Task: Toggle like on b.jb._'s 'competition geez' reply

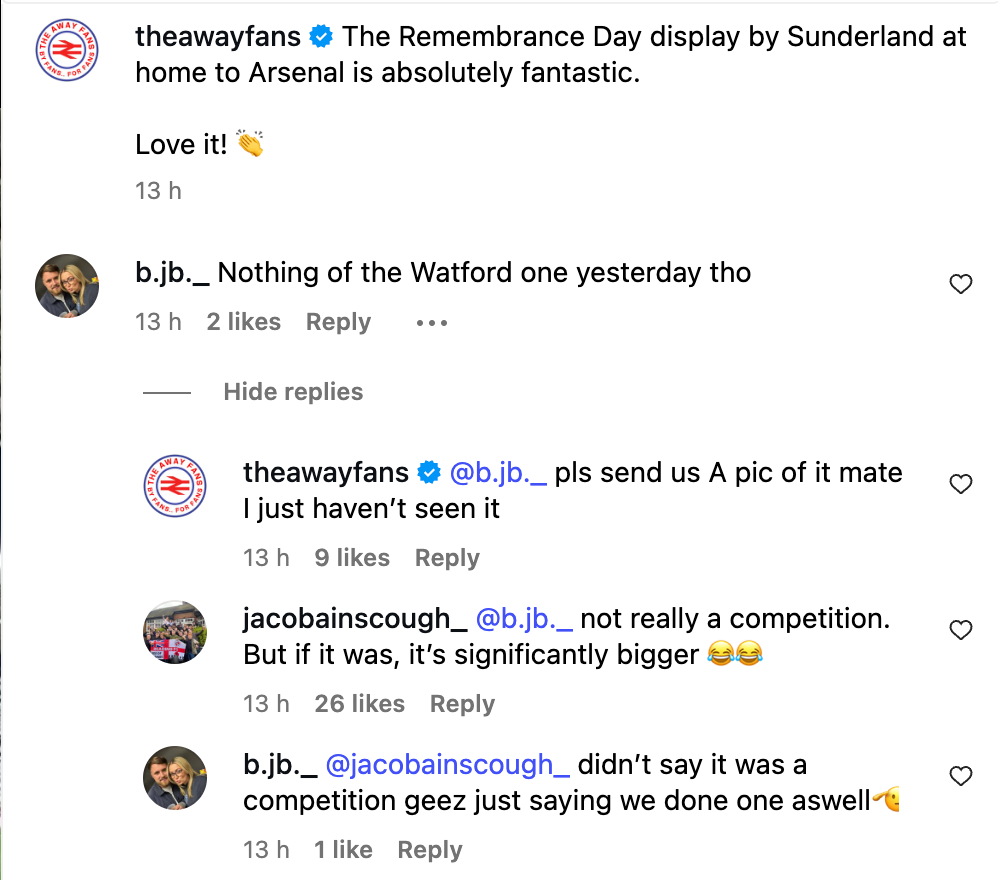Action: (x=960, y=777)
